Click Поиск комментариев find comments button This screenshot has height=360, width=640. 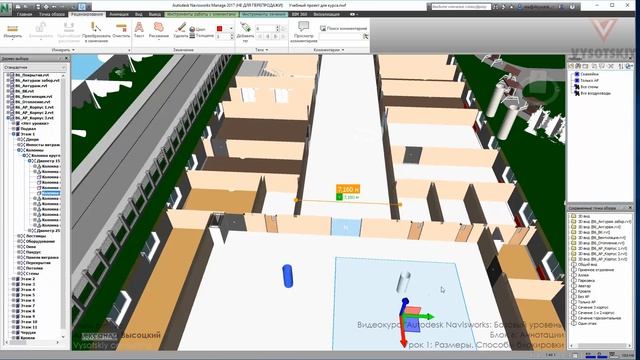click(x=343, y=28)
